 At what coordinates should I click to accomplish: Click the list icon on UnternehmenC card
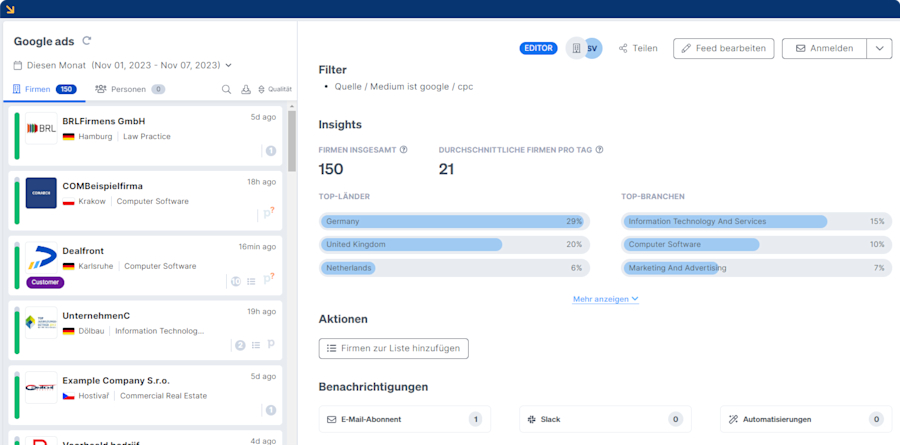[x=256, y=345]
